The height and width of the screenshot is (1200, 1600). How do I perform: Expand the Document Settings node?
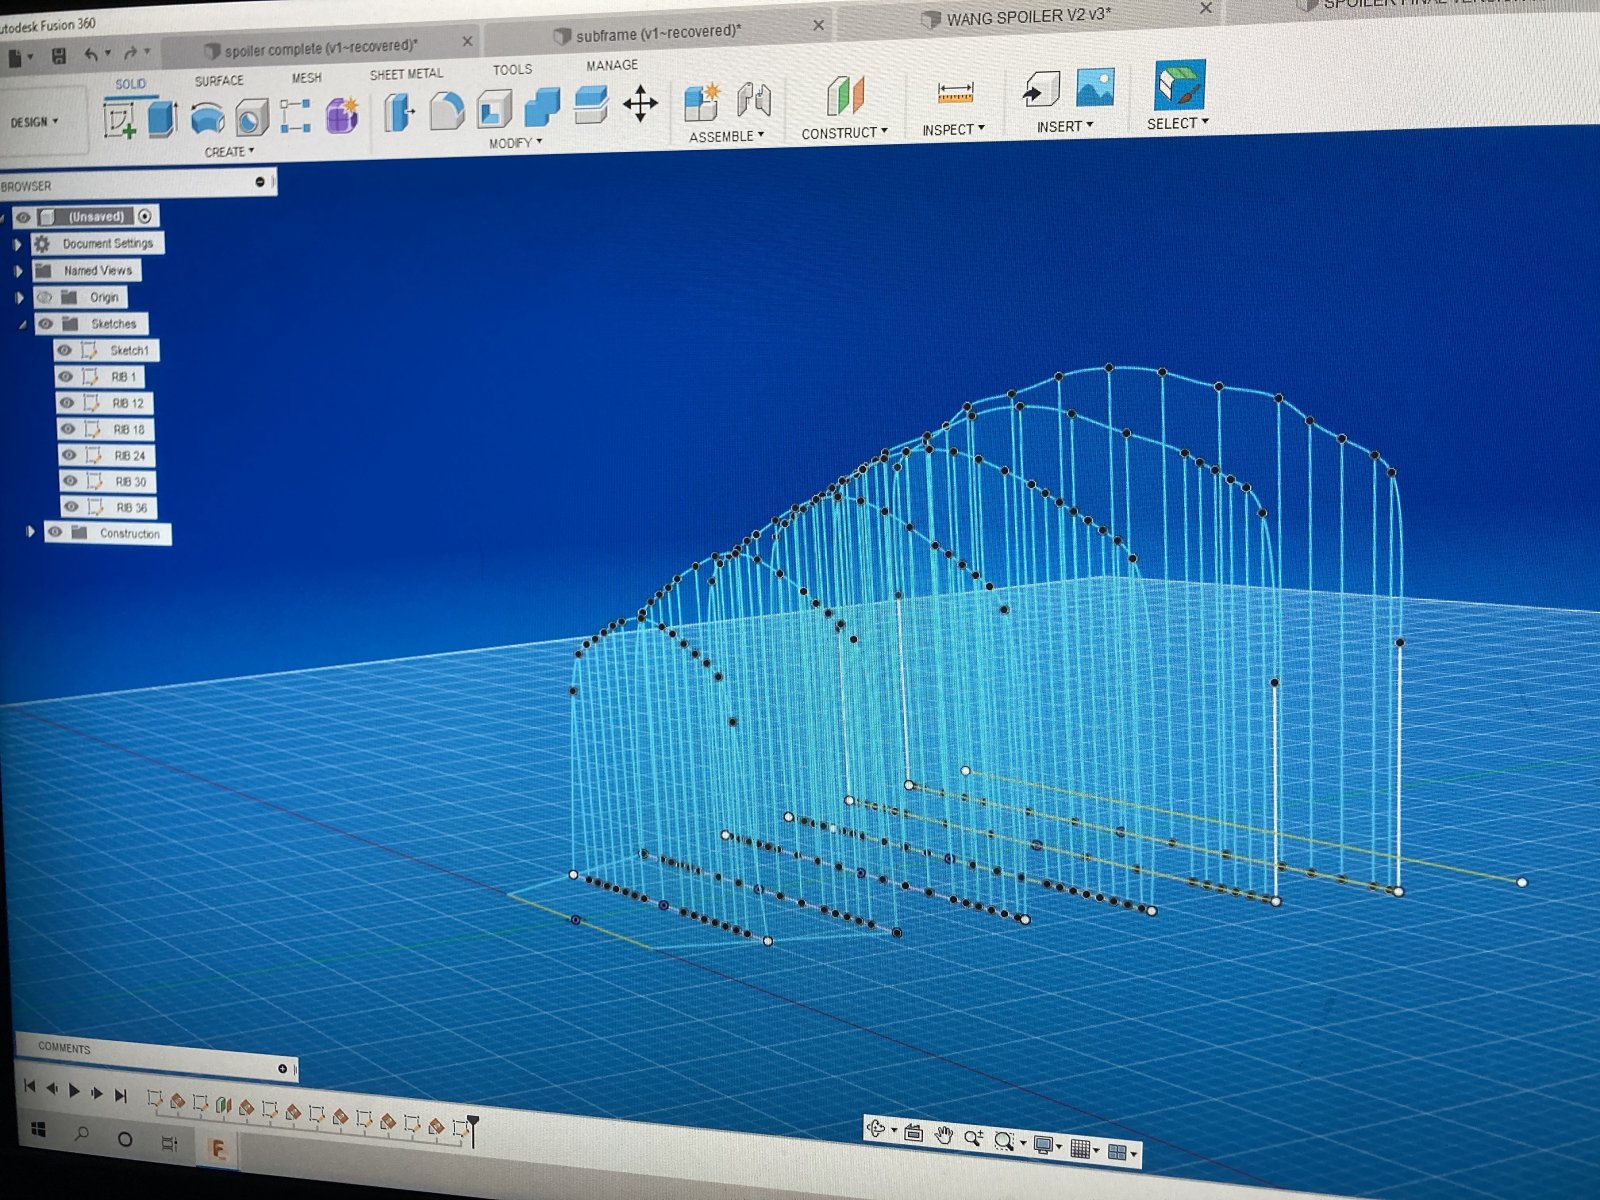click(x=16, y=244)
